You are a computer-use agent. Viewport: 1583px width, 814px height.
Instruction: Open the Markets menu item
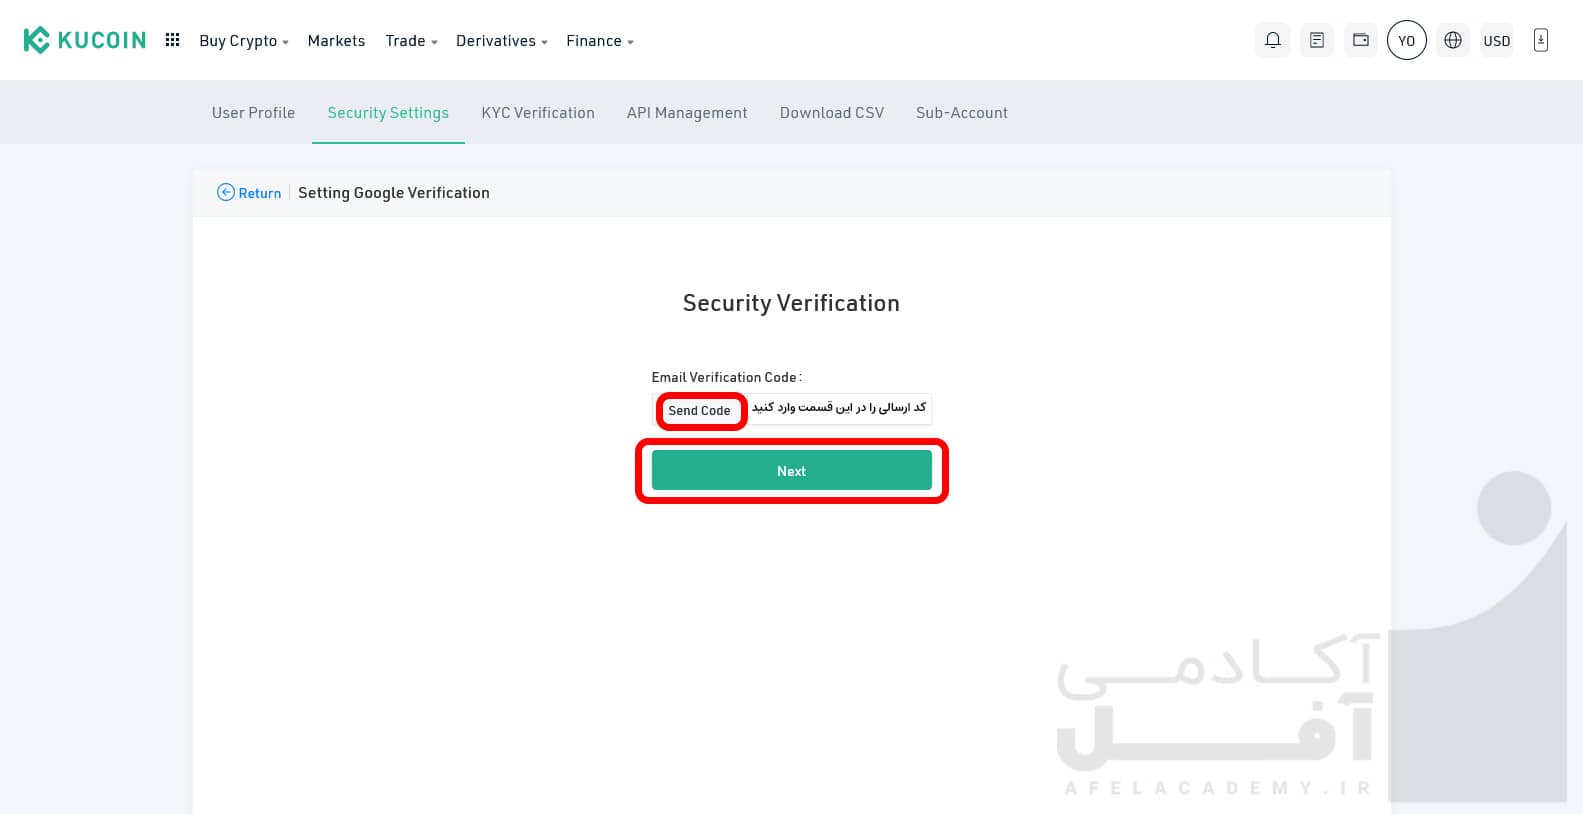click(336, 41)
